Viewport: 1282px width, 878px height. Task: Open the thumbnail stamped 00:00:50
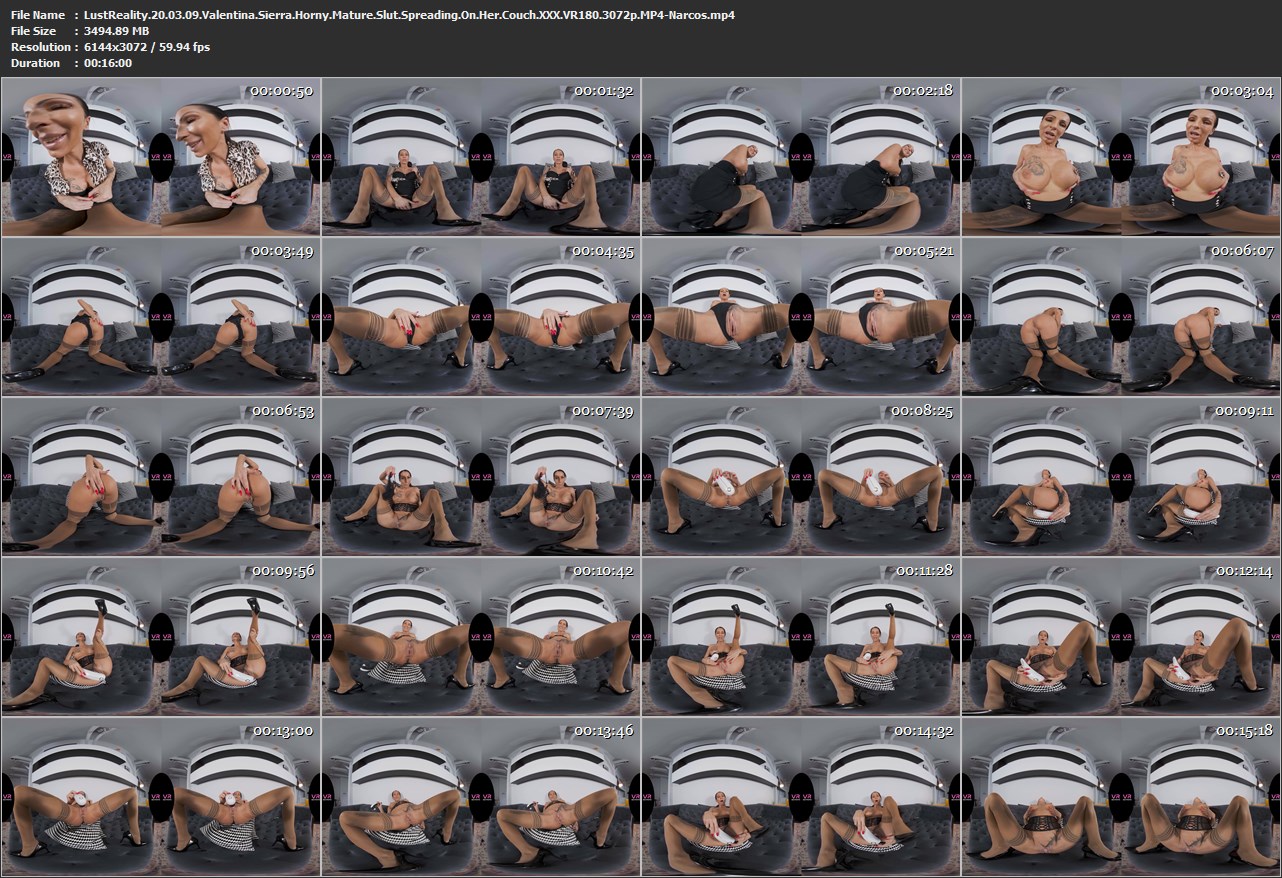[x=161, y=156]
